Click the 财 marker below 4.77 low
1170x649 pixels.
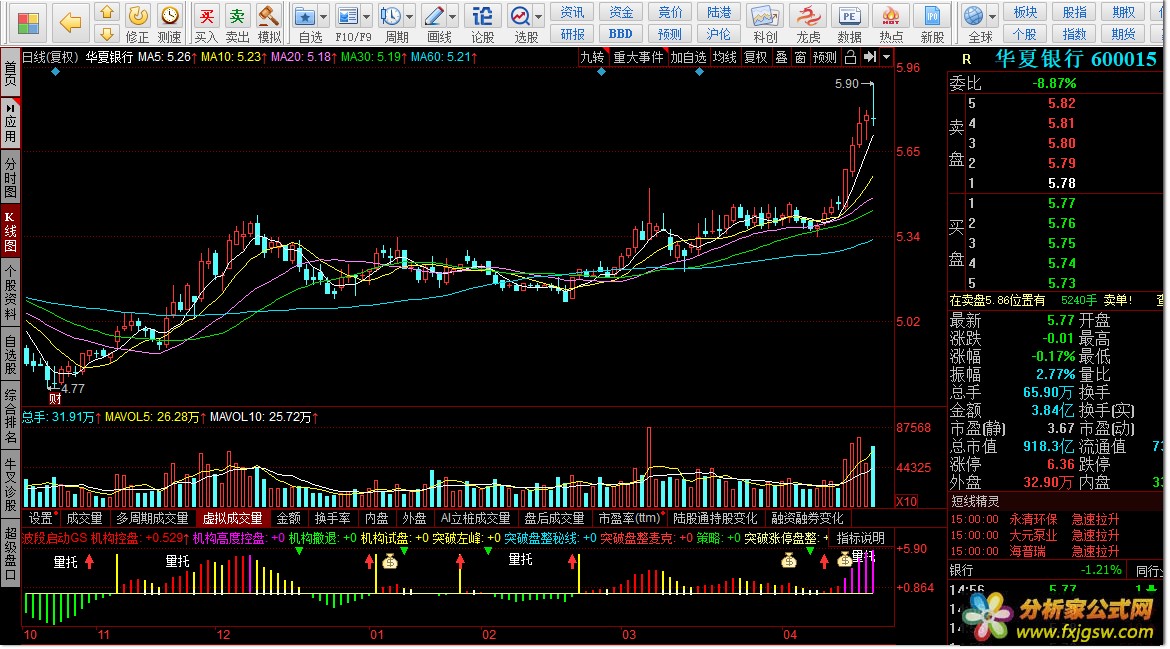click(x=55, y=399)
